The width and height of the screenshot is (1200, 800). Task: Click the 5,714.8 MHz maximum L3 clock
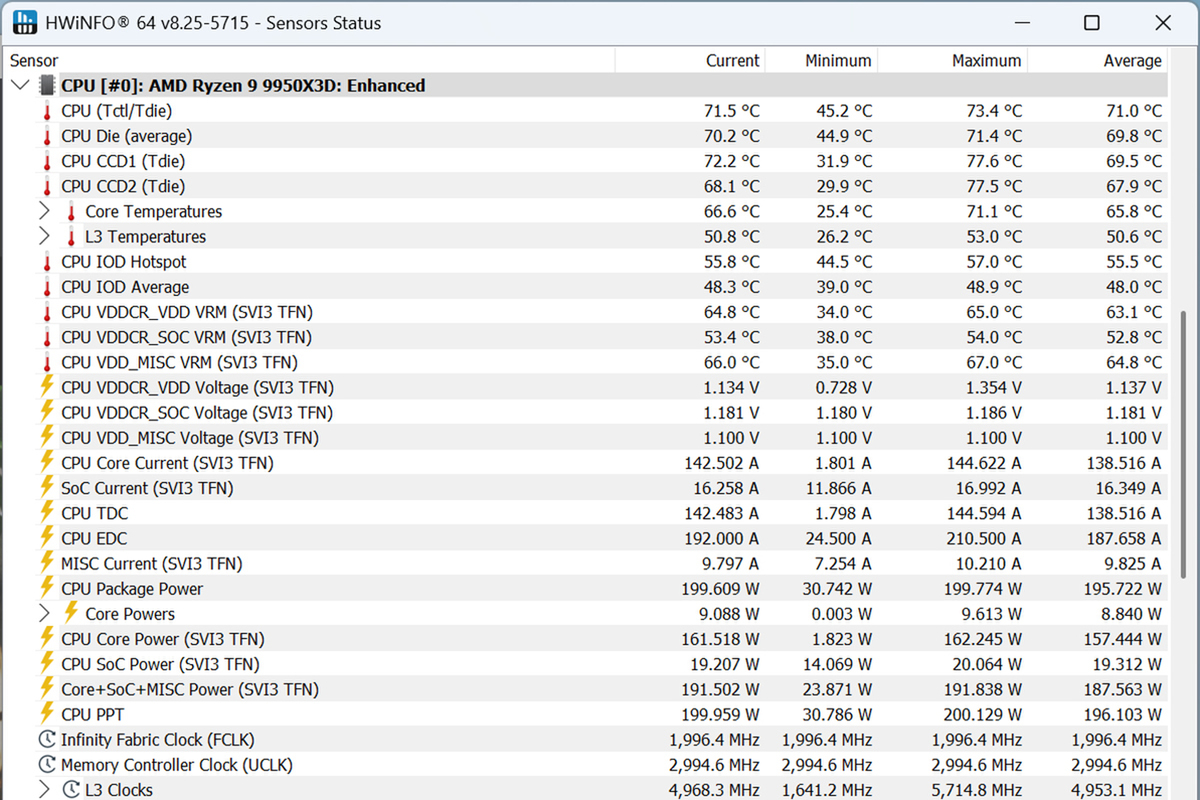(x=976, y=790)
